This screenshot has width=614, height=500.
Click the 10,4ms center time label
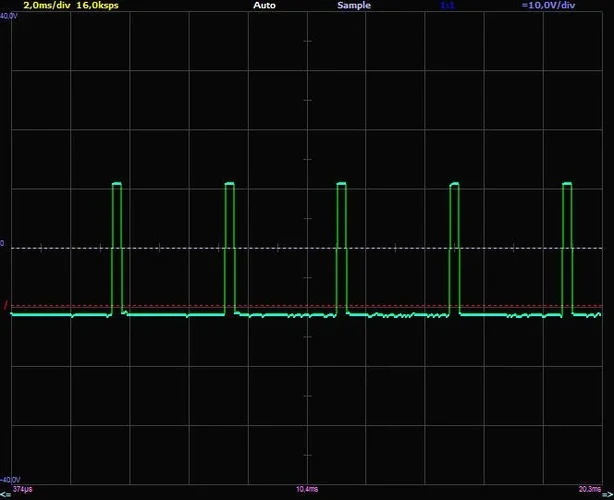[x=307, y=489]
